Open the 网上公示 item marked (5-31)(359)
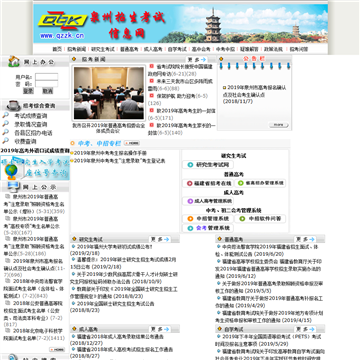The width and height of the screenshot is (360, 360). (x=34, y=204)
